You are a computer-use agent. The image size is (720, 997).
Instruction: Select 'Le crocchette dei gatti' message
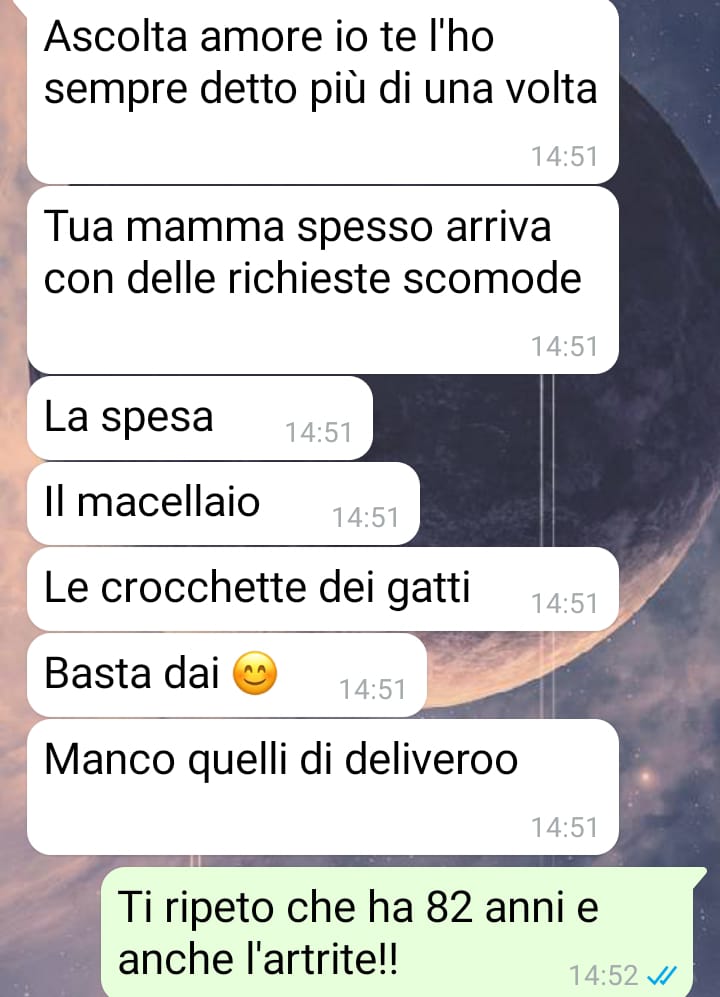tap(322, 589)
